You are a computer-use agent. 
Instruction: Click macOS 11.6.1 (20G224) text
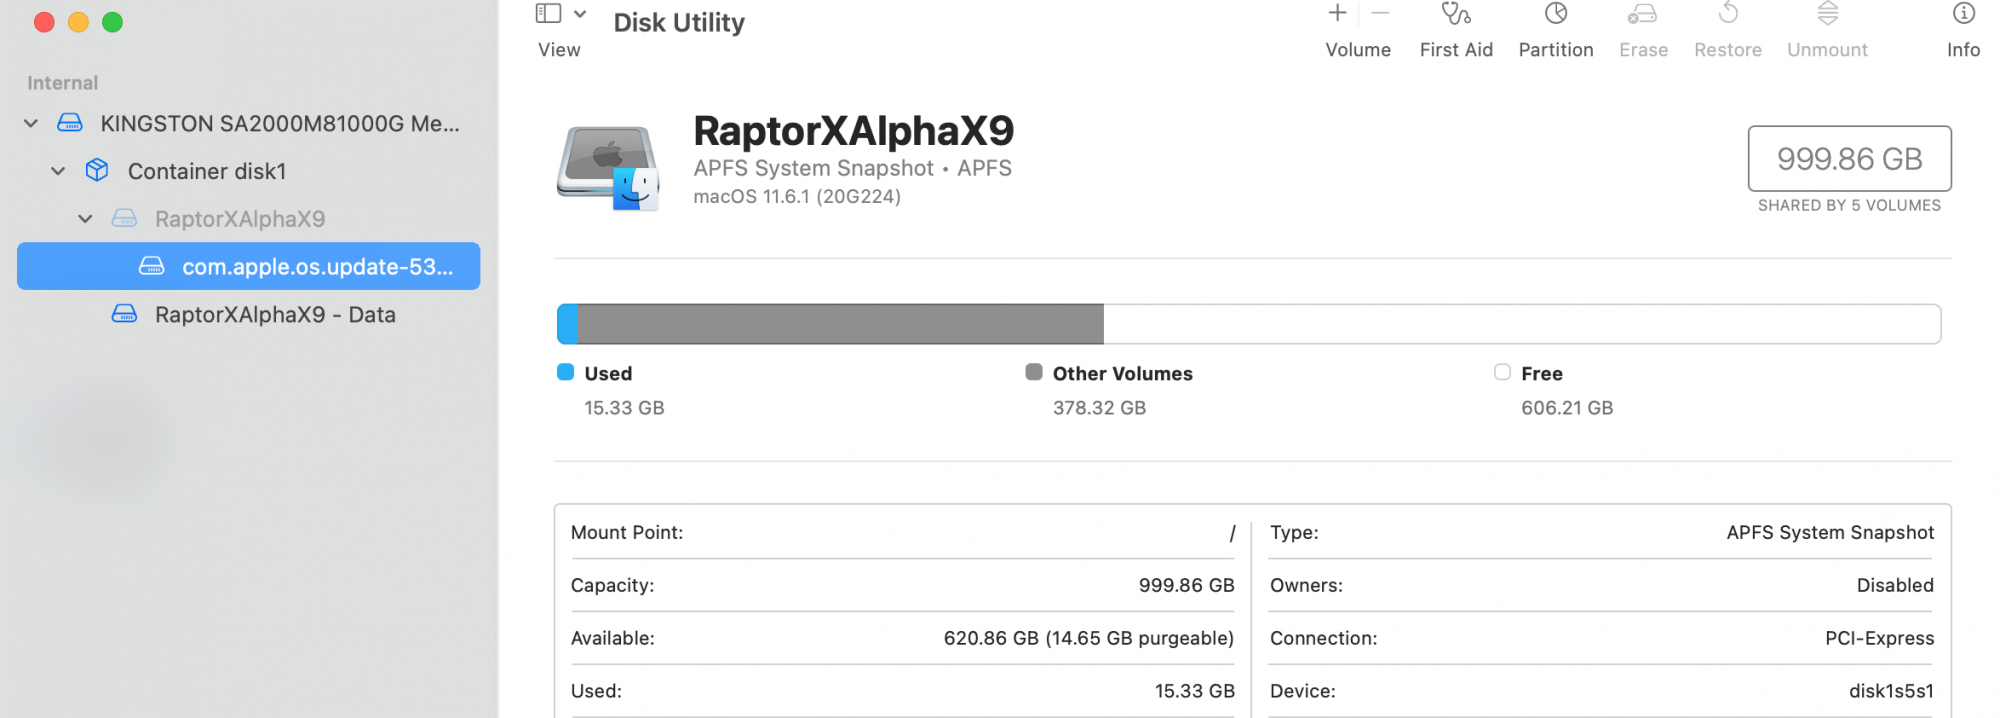point(797,197)
